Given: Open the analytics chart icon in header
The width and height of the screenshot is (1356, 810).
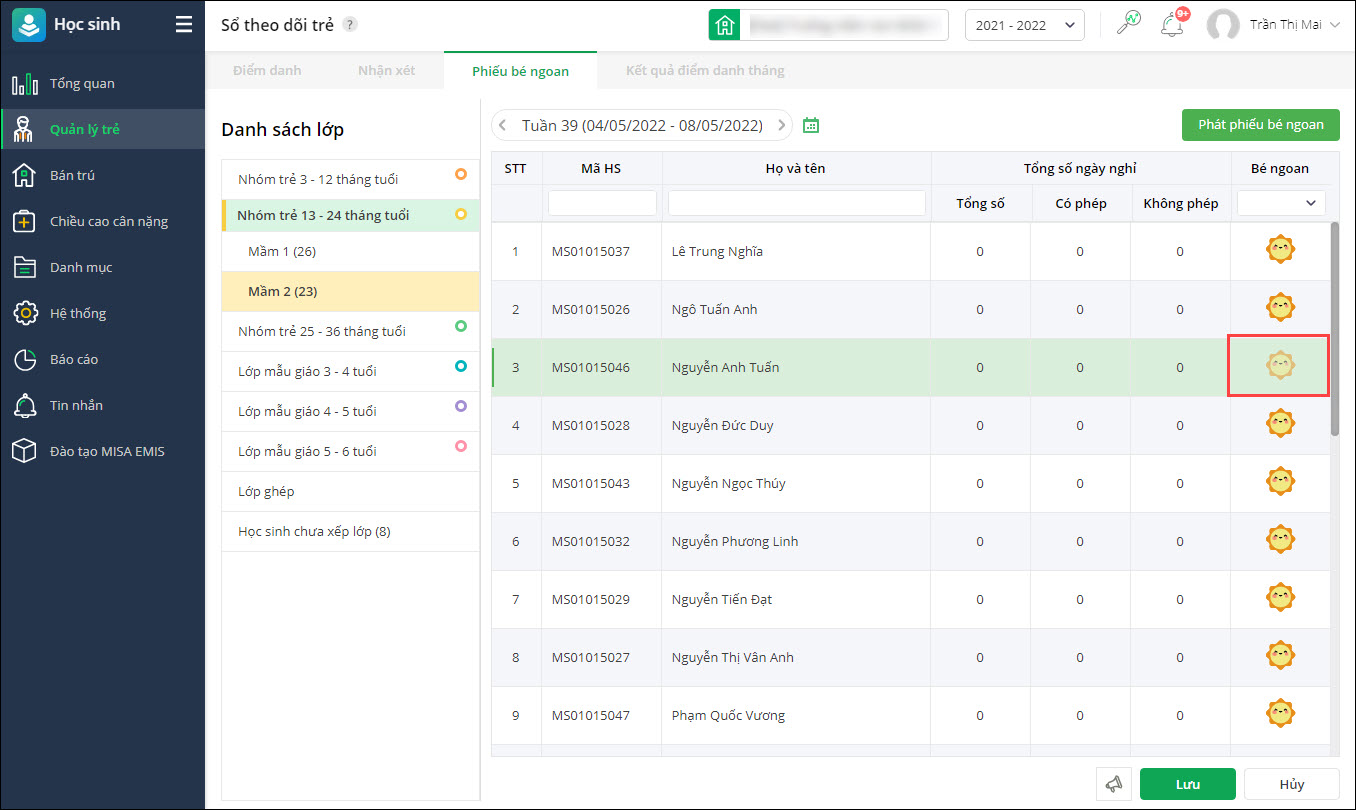Looking at the screenshot, I should click(1129, 24).
